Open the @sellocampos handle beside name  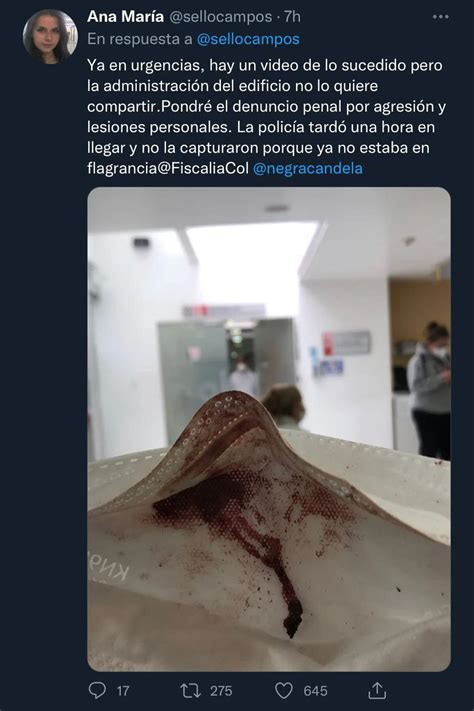tap(220, 17)
